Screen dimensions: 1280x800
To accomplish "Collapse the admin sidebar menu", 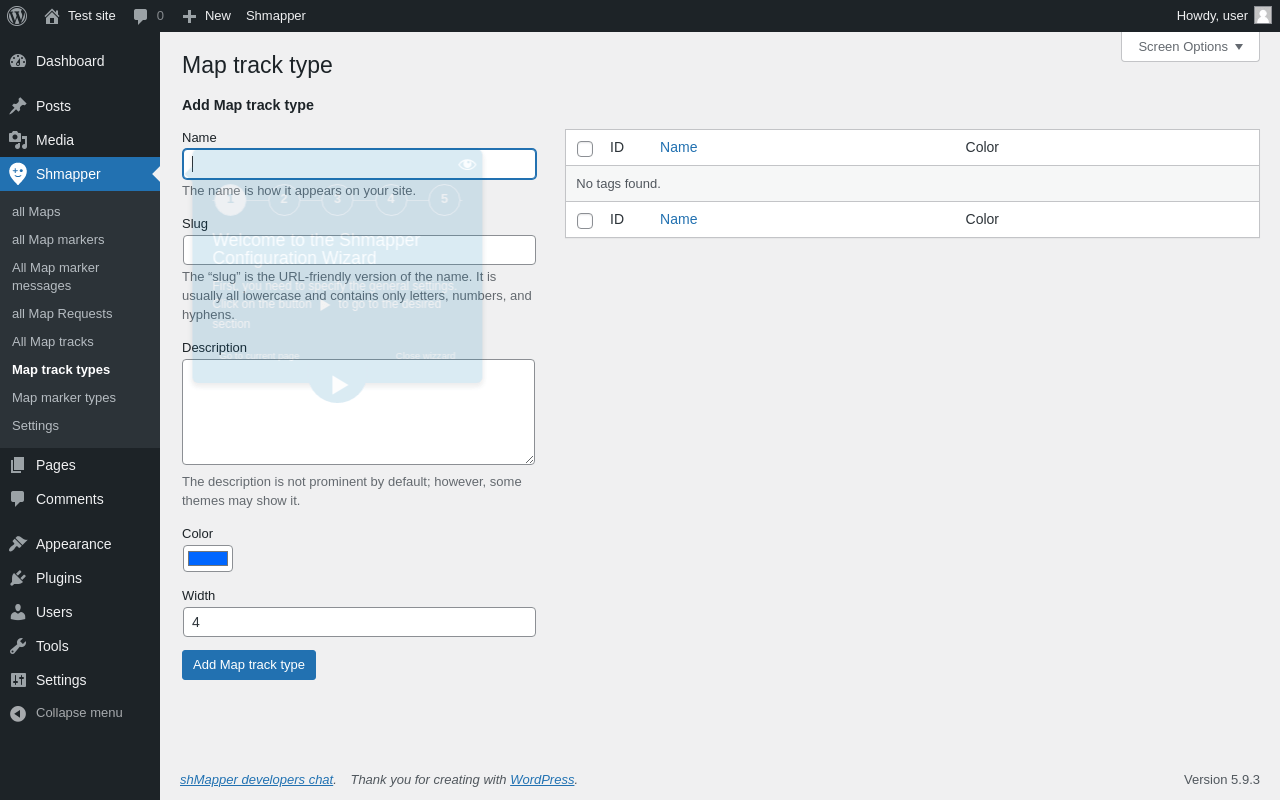I will [66, 713].
